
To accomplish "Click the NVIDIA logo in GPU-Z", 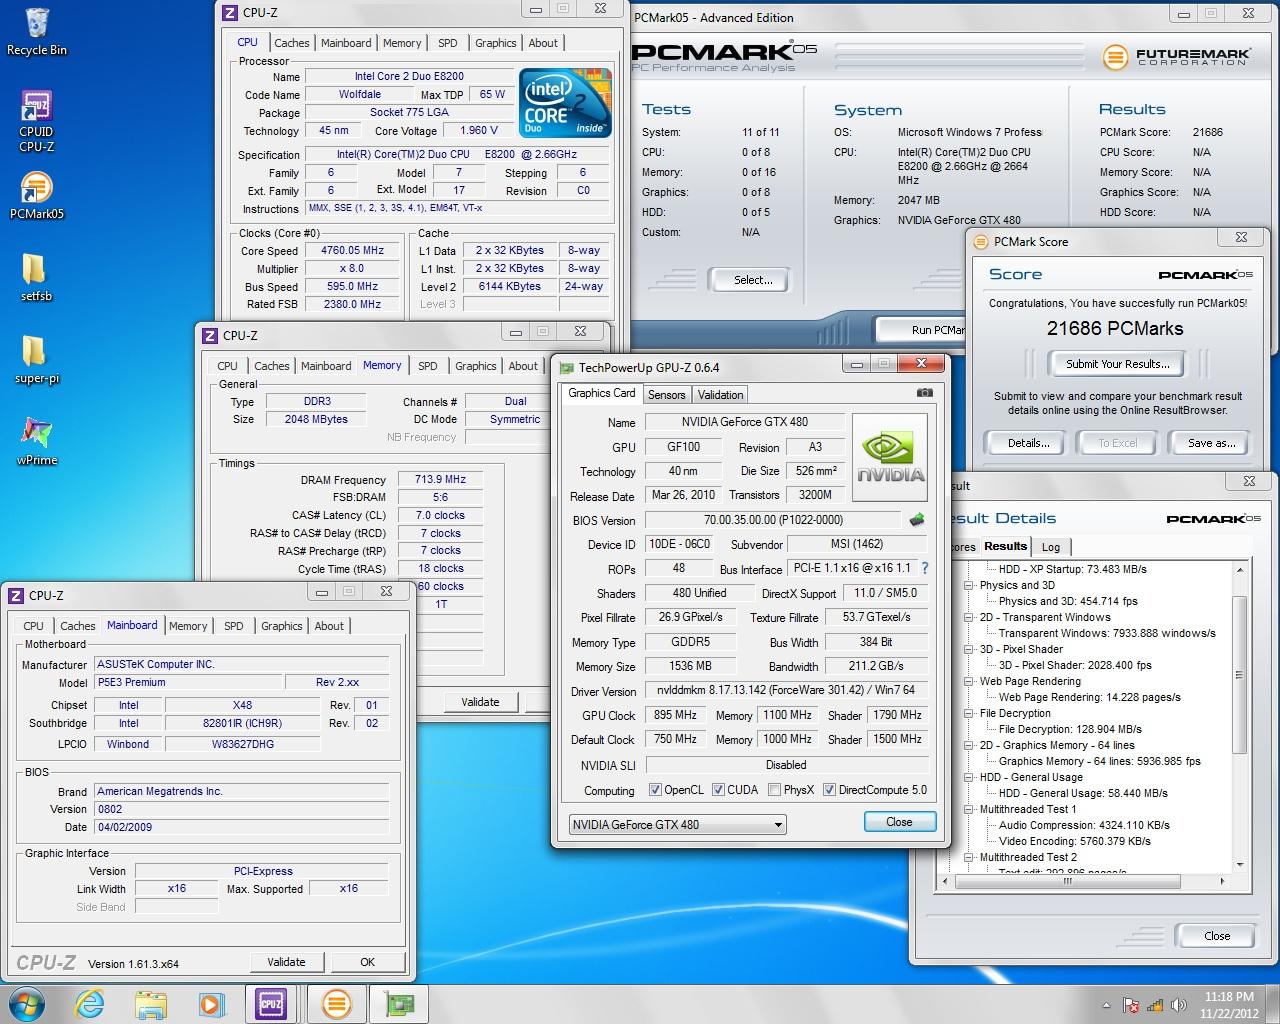I will tap(889, 458).
